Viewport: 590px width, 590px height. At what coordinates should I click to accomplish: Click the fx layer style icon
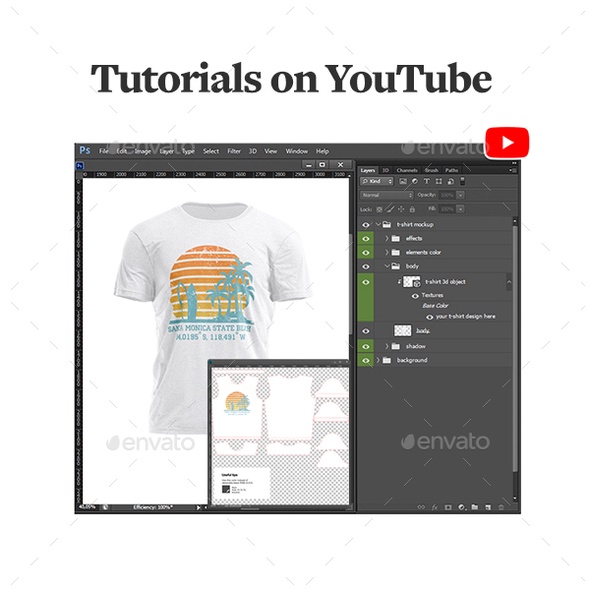point(435,507)
